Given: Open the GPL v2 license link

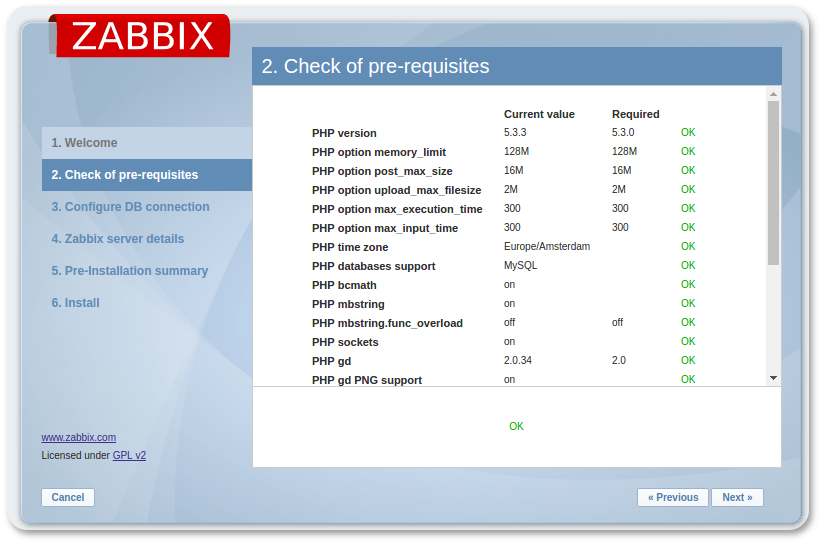Looking at the screenshot, I should pyautogui.click(x=129, y=455).
